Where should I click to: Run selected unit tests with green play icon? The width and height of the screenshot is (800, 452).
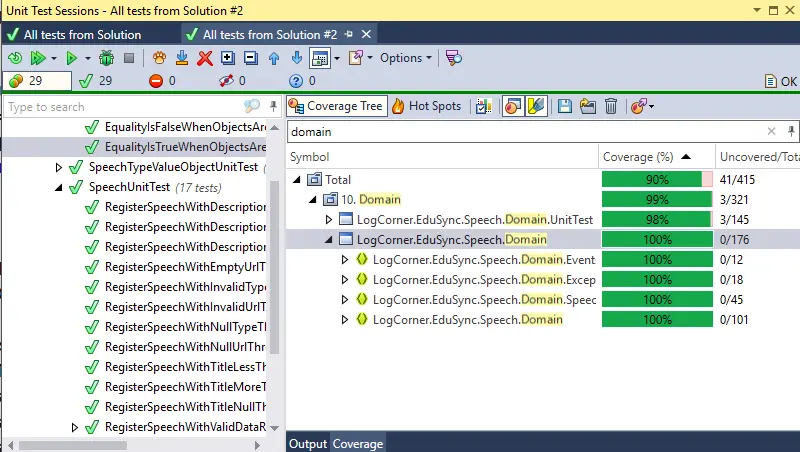tap(71, 58)
